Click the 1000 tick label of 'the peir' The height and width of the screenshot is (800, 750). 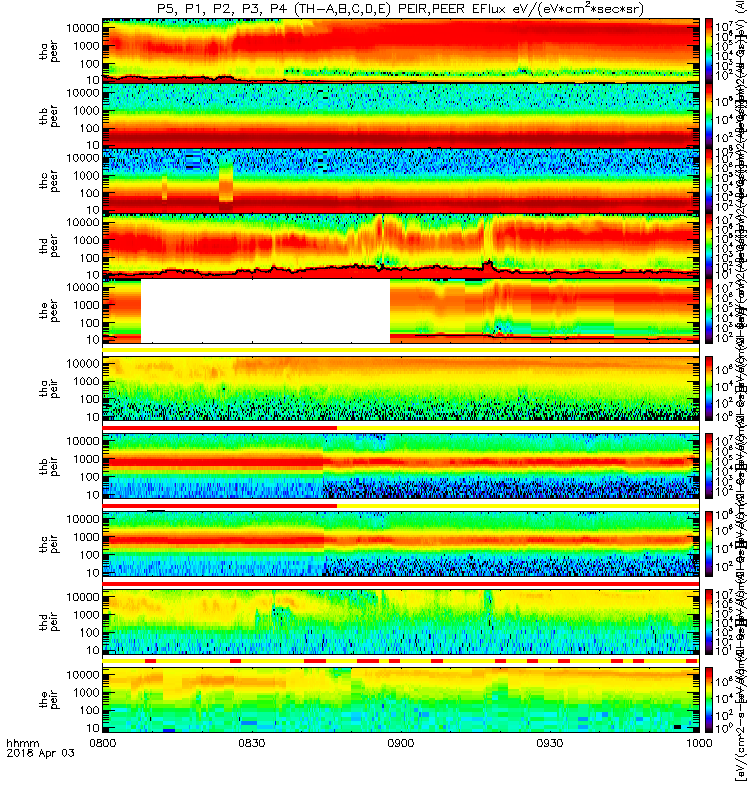point(86,693)
